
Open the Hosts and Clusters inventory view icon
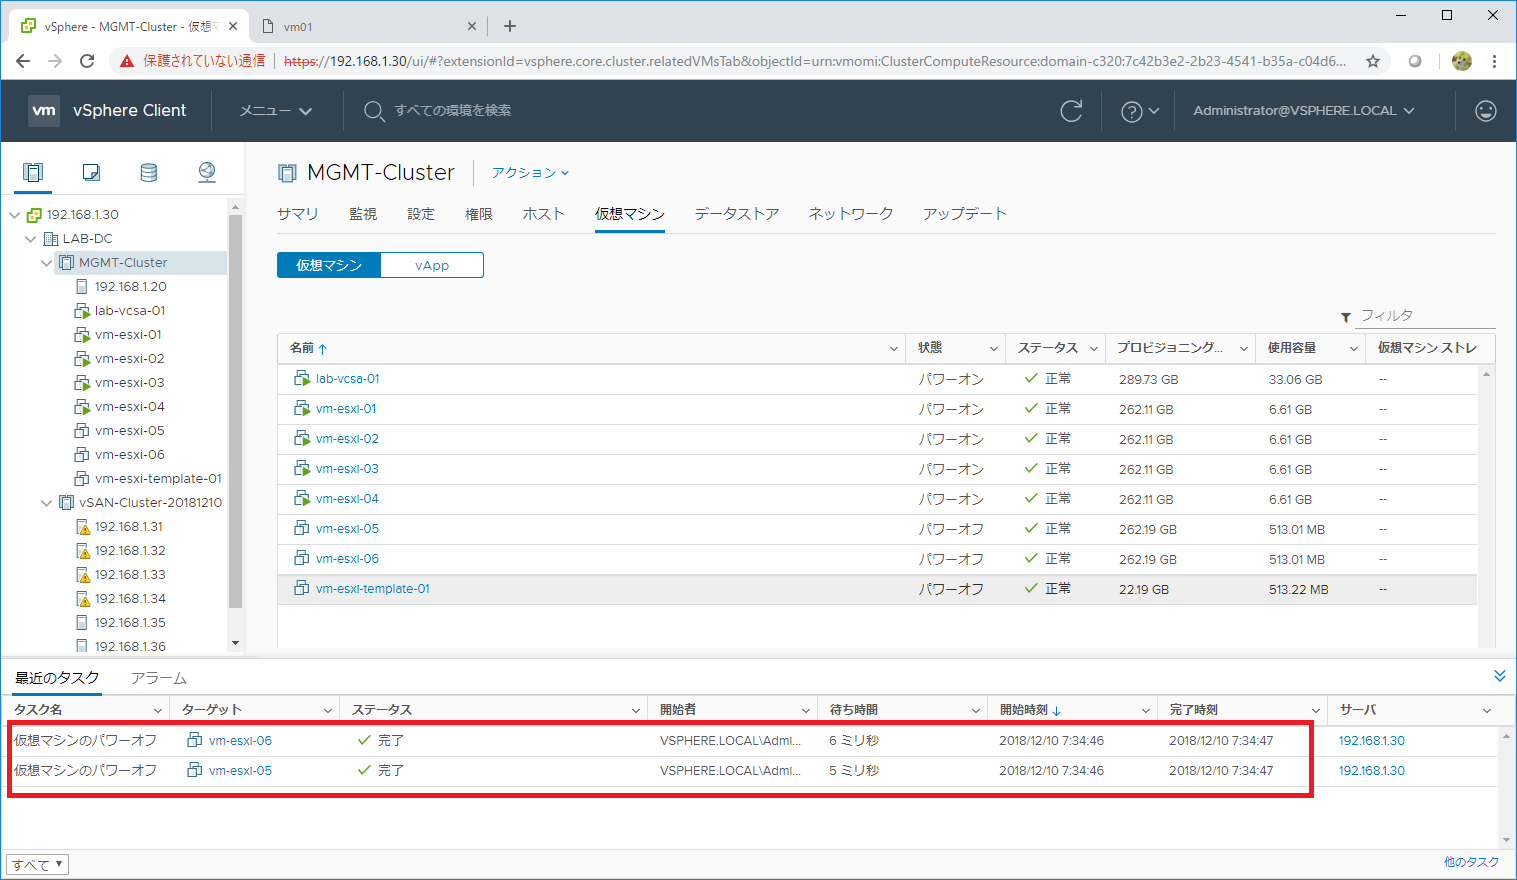[33, 172]
